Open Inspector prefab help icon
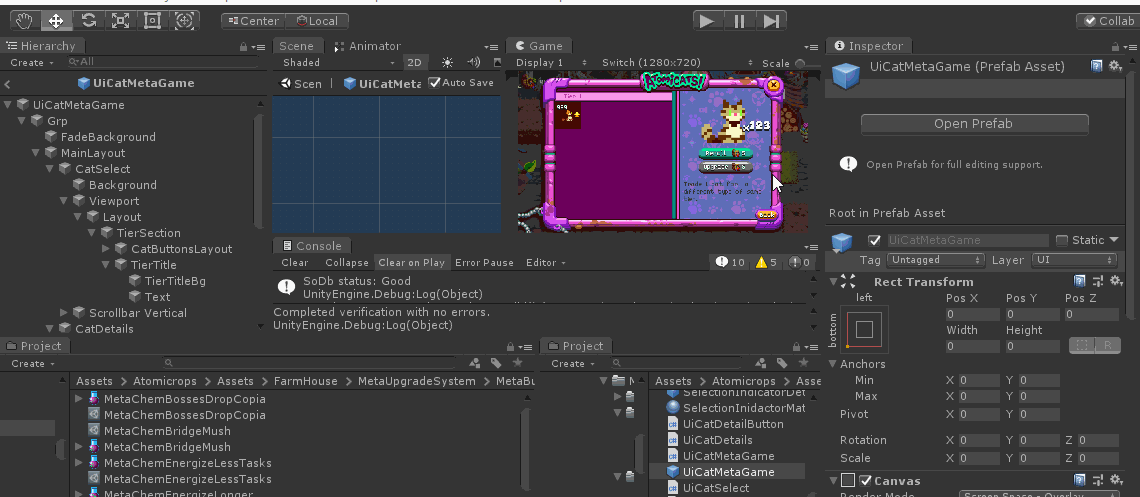The image size is (1140, 497). coord(1096,66)
